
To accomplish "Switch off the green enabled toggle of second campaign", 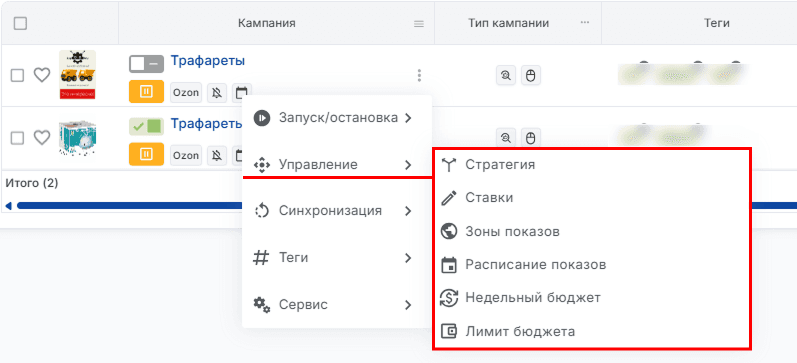I will [146, 126].
